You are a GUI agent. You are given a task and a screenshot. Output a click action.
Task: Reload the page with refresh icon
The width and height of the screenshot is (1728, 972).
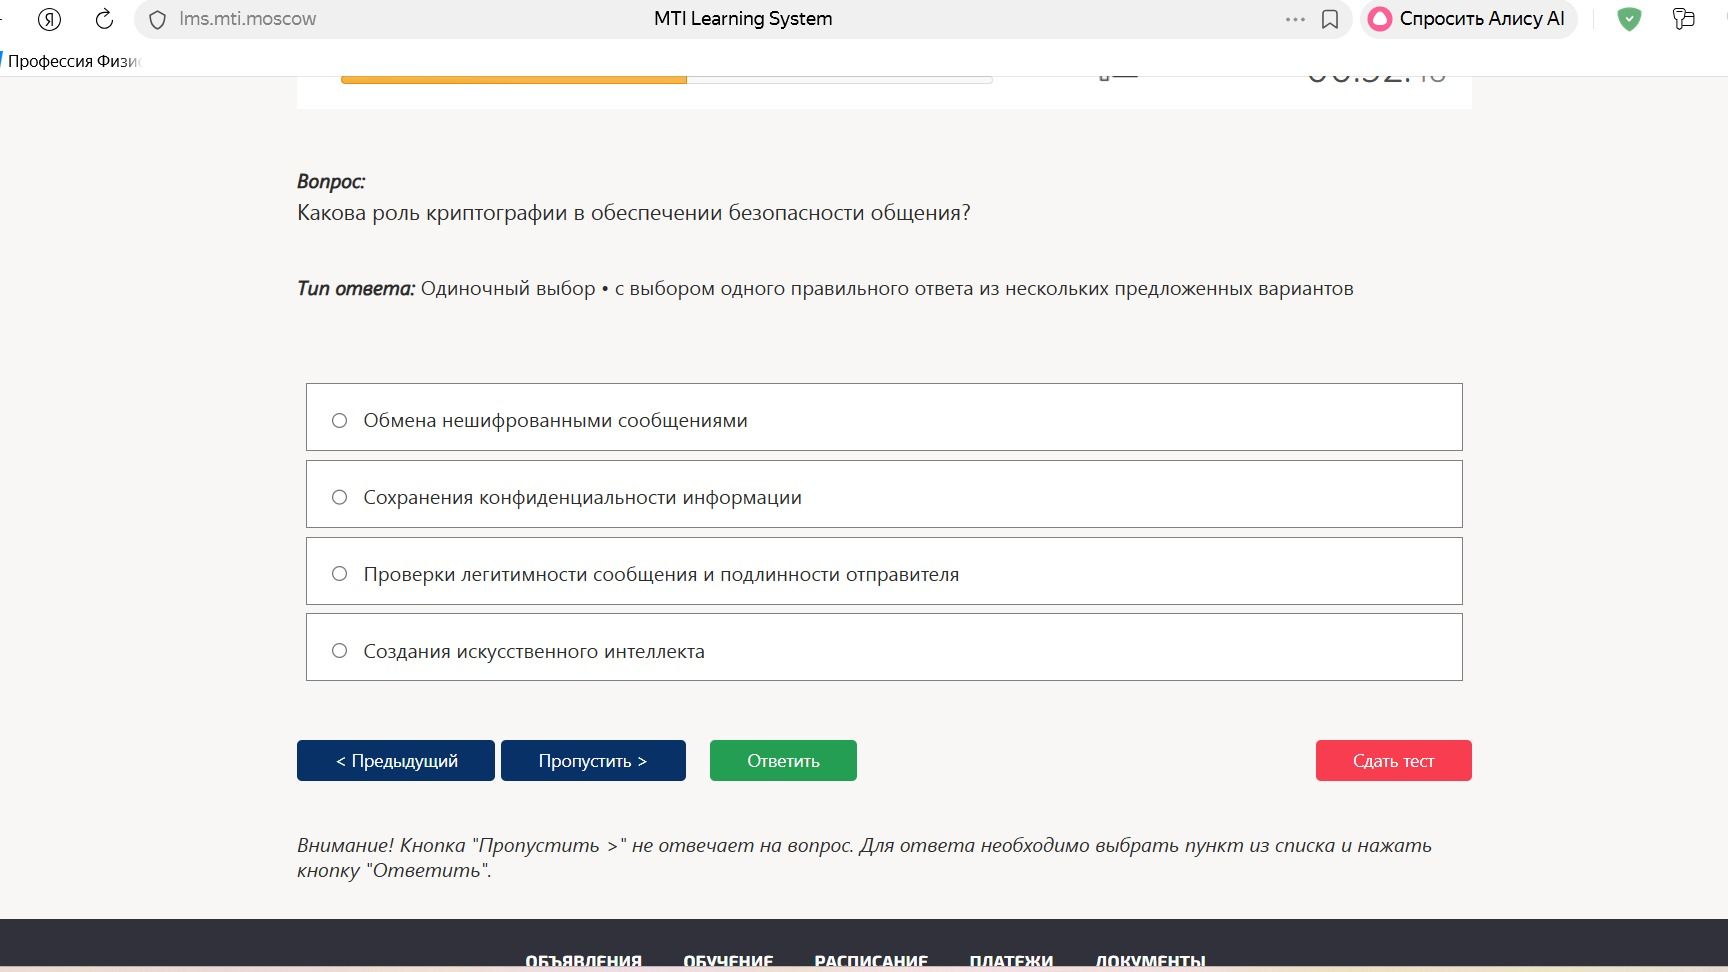[x=104, y=19]
